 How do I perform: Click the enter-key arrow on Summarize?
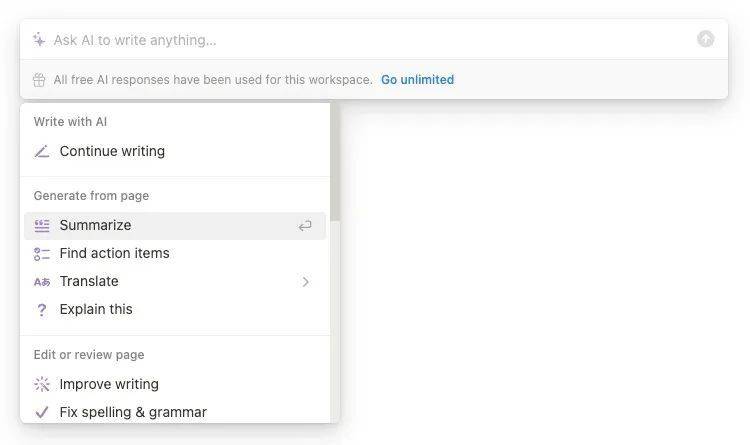[305, 226]
